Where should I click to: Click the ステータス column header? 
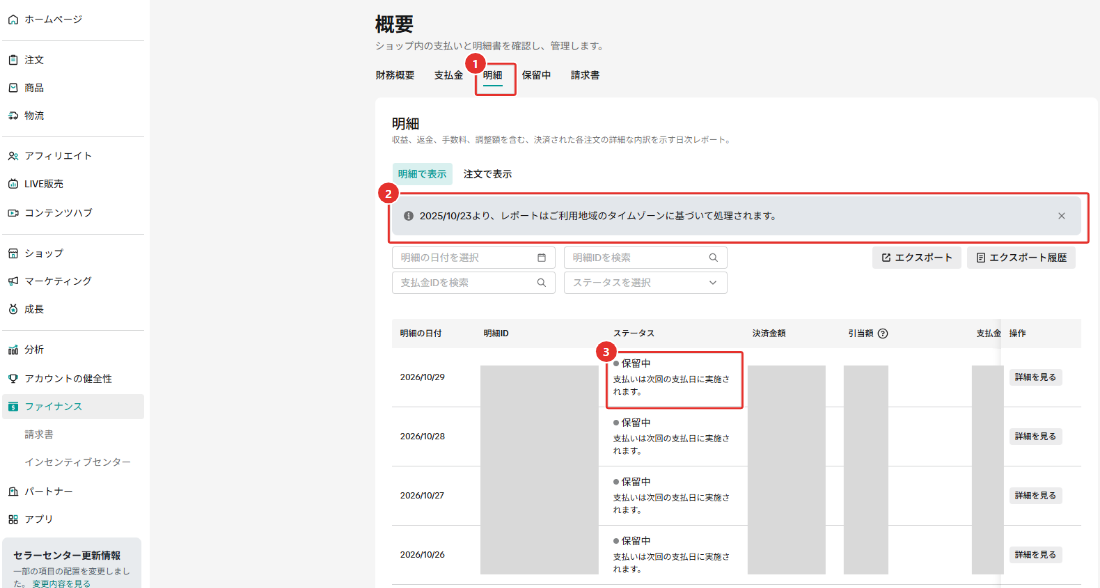pyautogui.click(x=633, y=333)
